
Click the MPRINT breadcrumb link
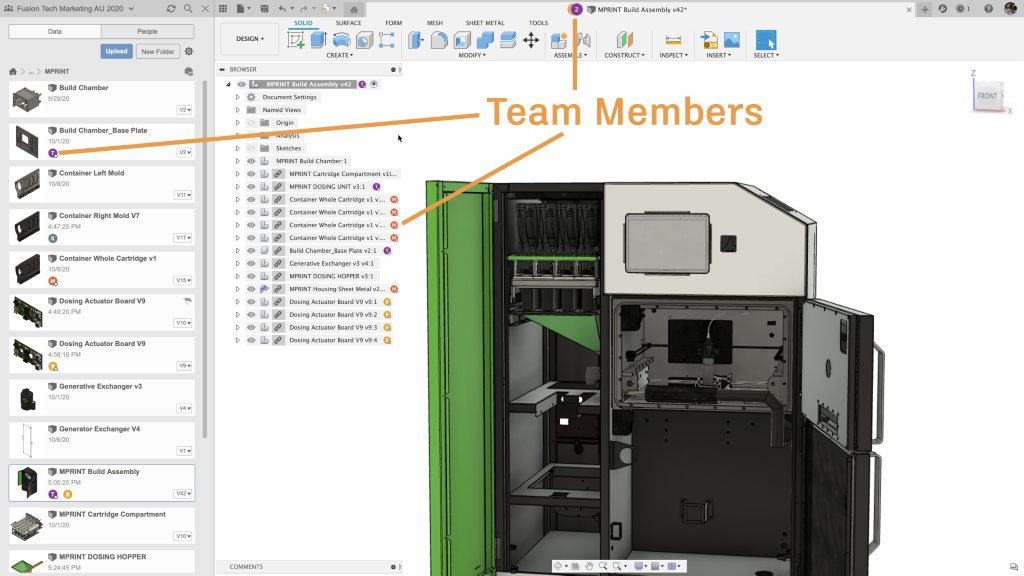coord(57,72)
